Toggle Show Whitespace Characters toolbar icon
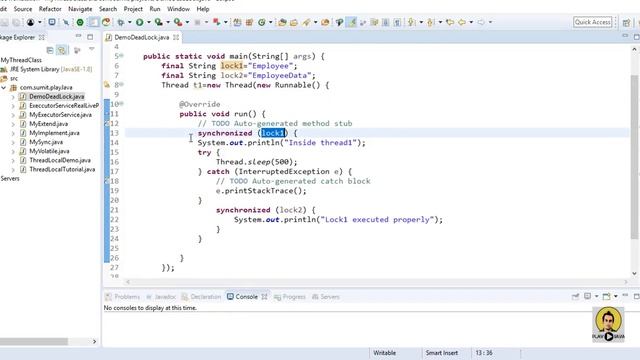 (397, 22)
